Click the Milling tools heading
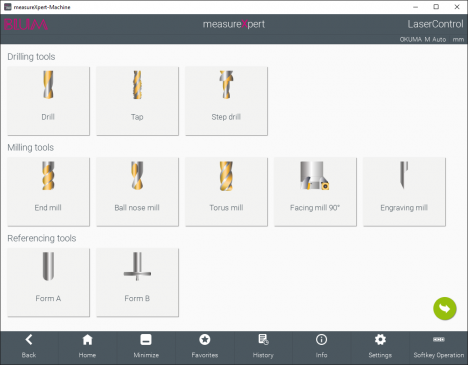 pyautogui.click(x=31, y=147)
